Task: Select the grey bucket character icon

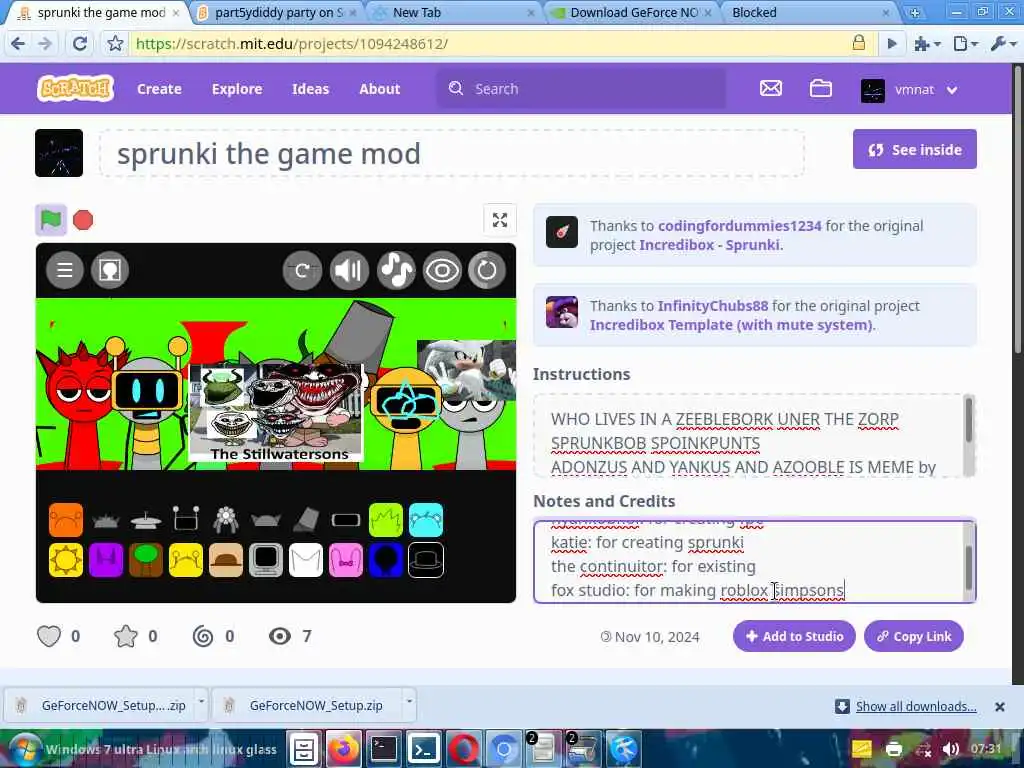Action: click(x=306, y=520)
